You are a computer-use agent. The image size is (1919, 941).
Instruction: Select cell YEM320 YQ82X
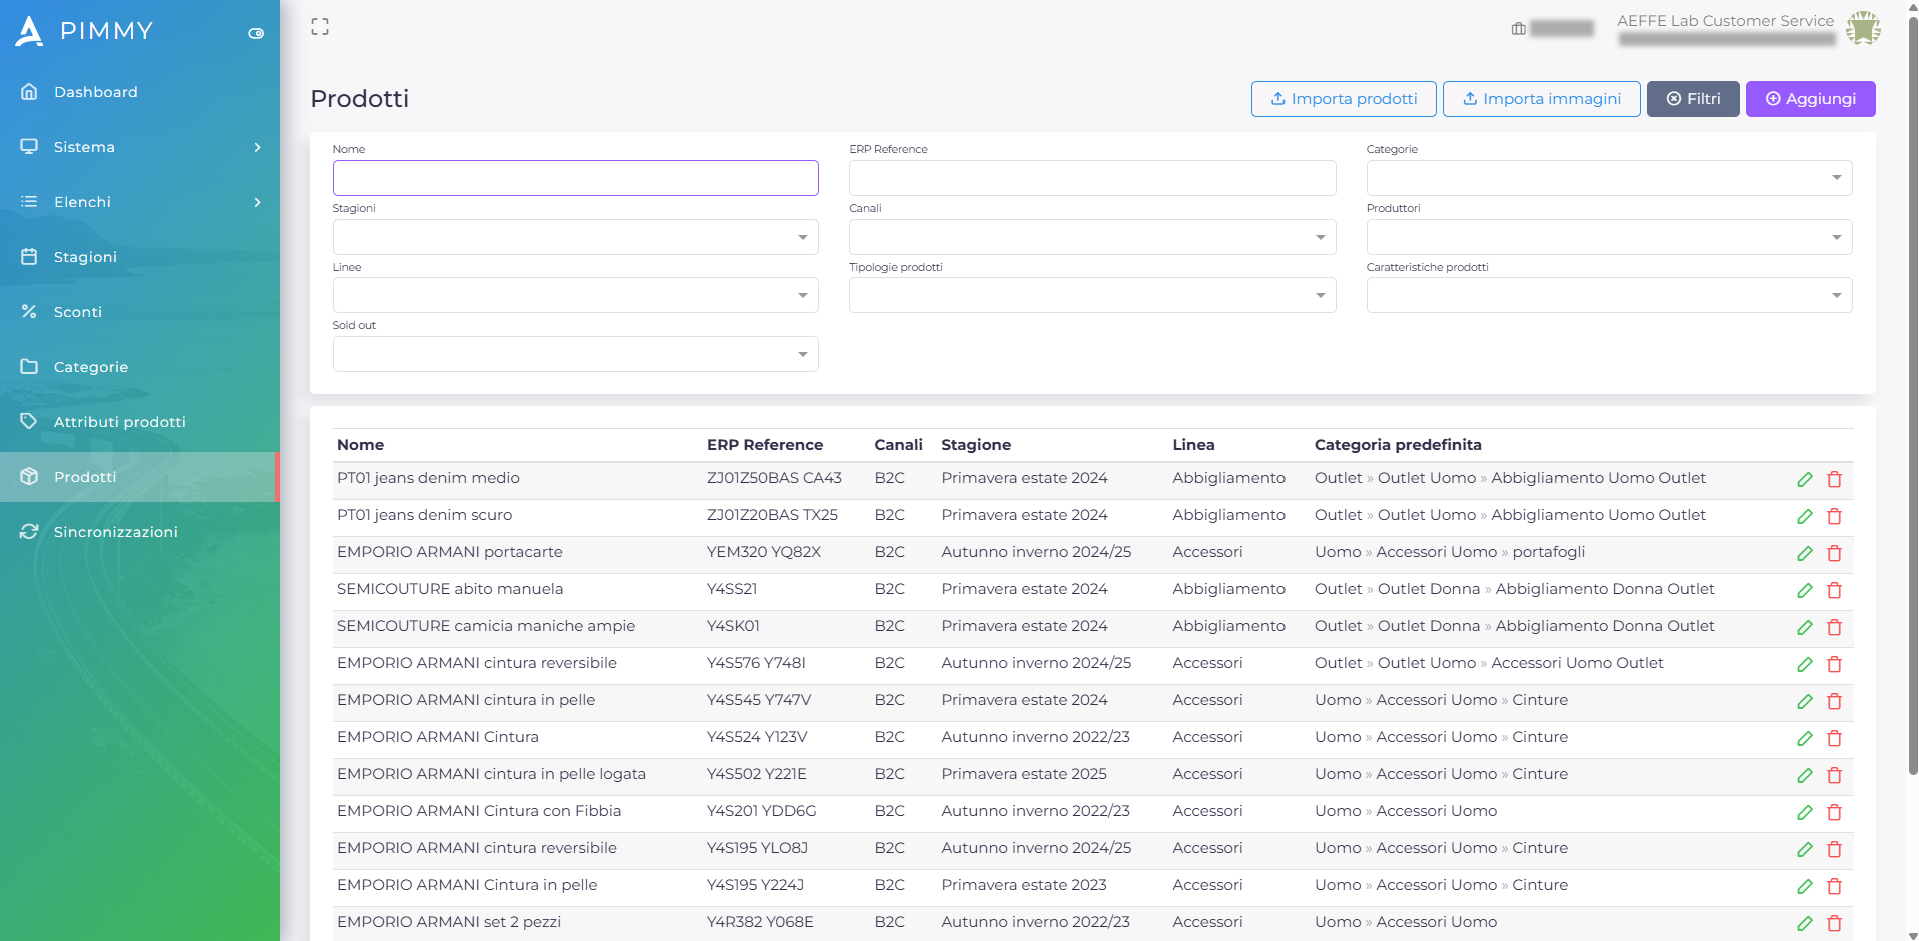coord(764,552)
